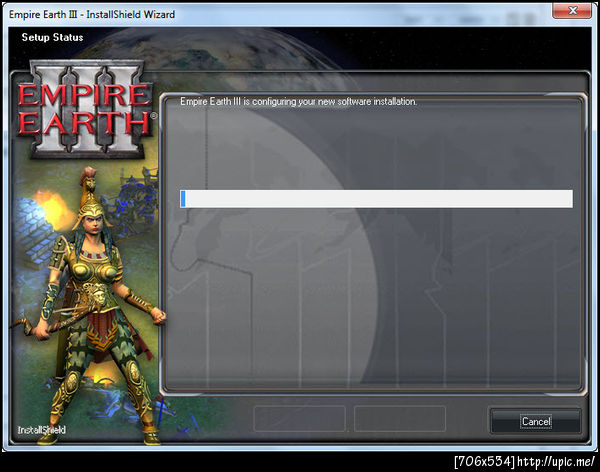The image size is (600, 472).
Task: Close the InstallShield Wizard window
Action: point(572,10)
